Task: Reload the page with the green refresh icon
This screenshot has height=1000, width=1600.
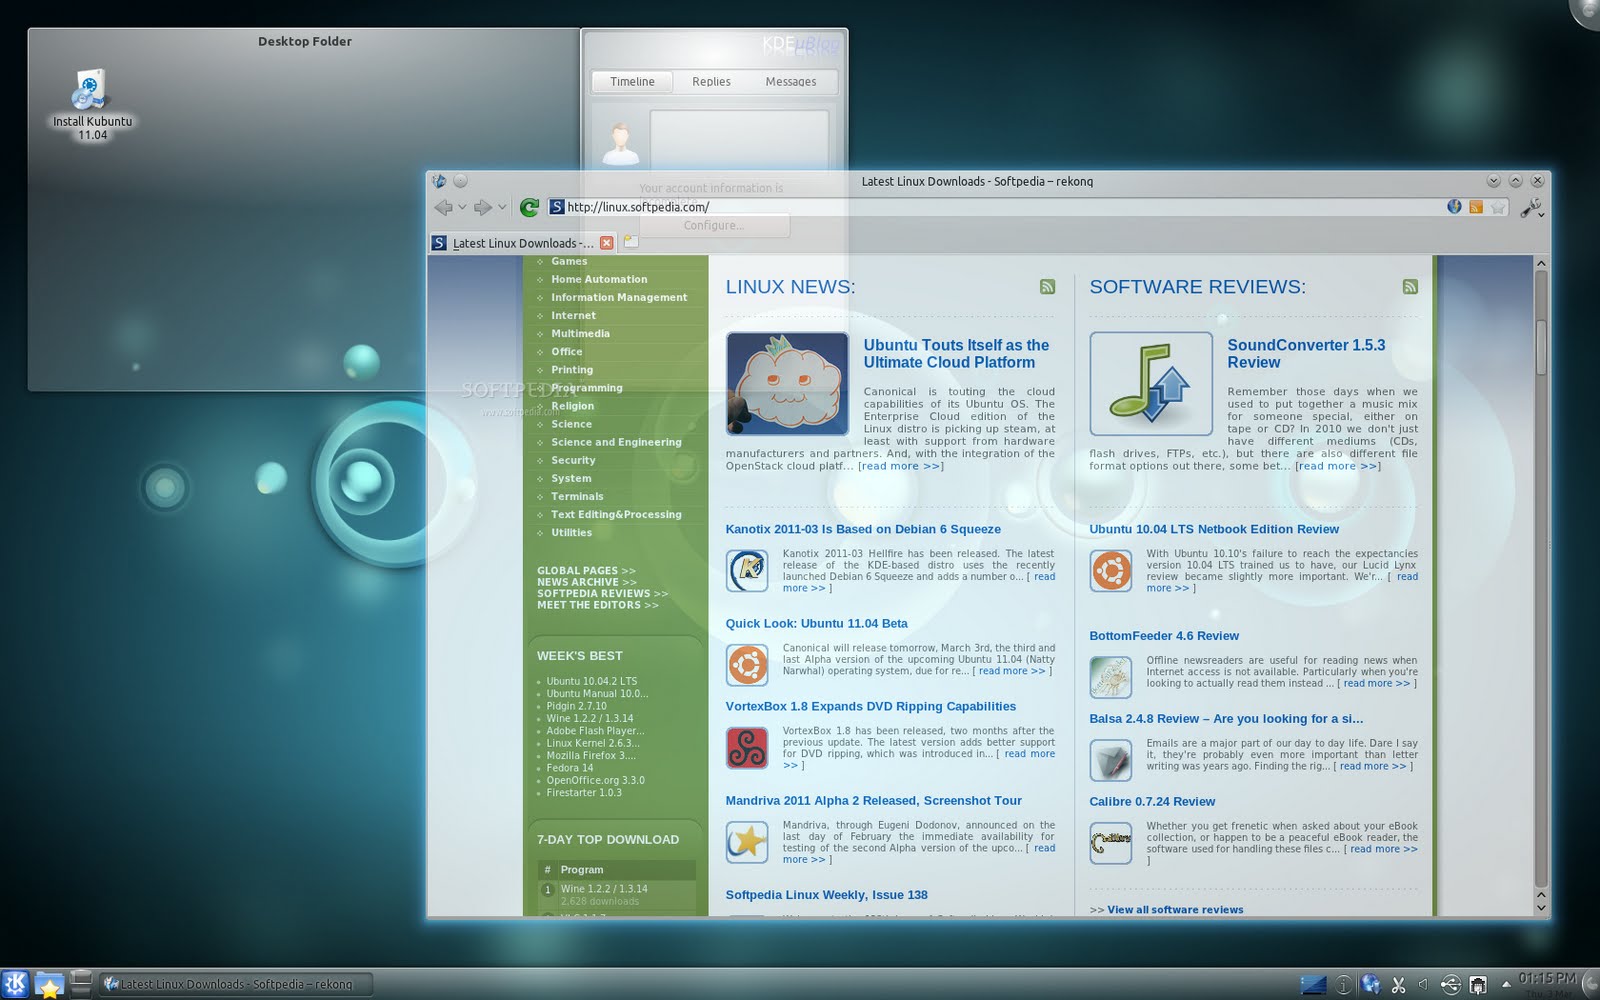Action: tap(529, 207)
